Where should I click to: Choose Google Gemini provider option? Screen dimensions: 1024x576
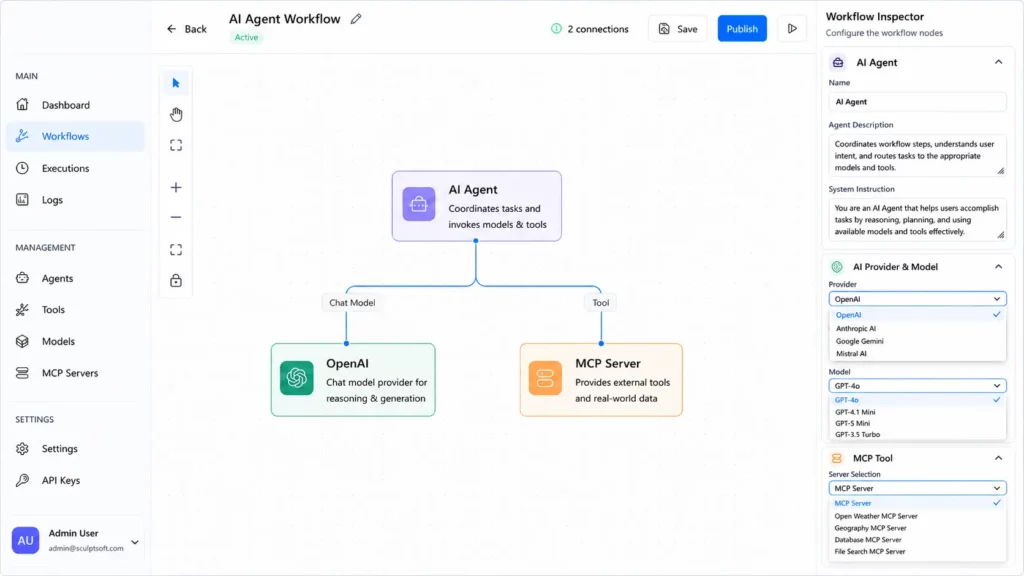[918, 341]
